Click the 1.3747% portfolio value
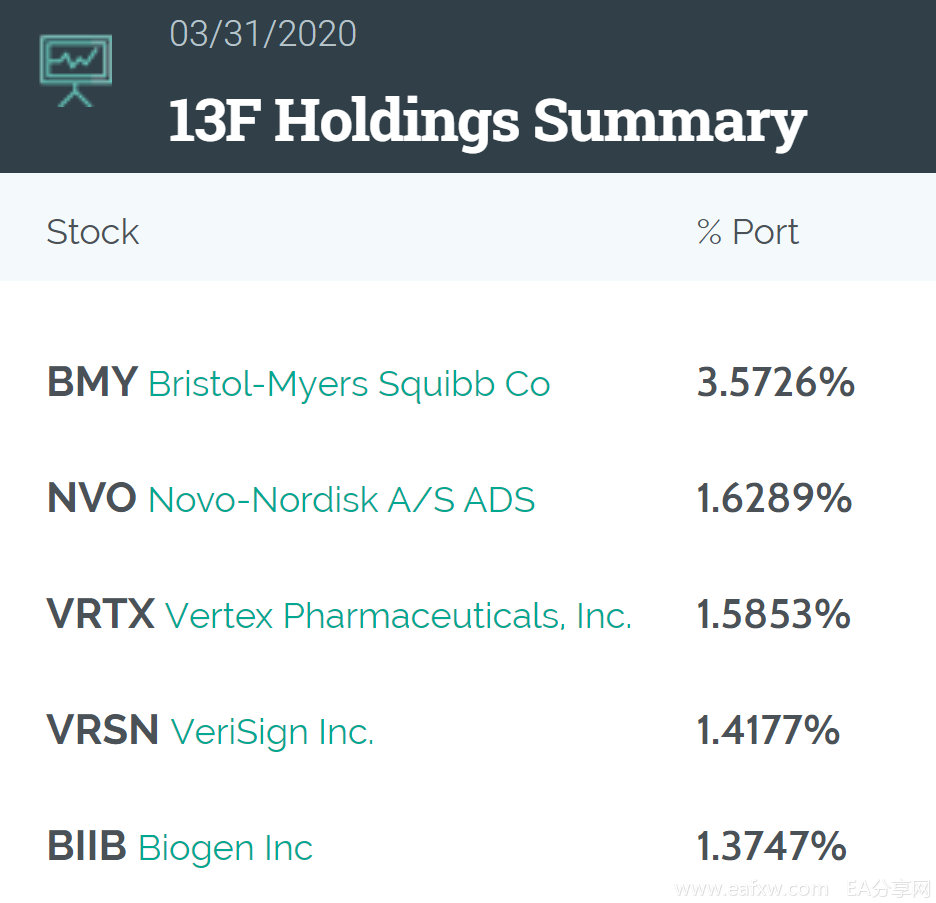The height and width of the screenshot is (903, 936). (771, 846)
